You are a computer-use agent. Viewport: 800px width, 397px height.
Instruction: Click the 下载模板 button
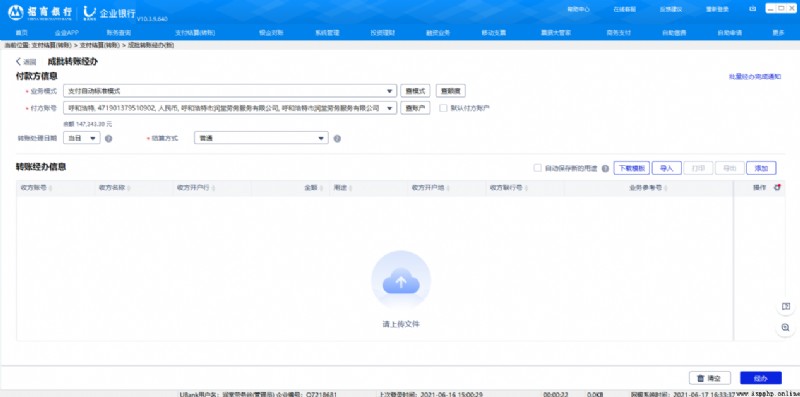(x=632, y=168)
